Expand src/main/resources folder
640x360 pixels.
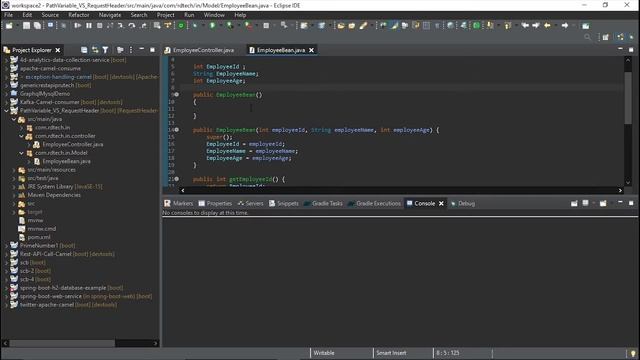tap(14, 170)
